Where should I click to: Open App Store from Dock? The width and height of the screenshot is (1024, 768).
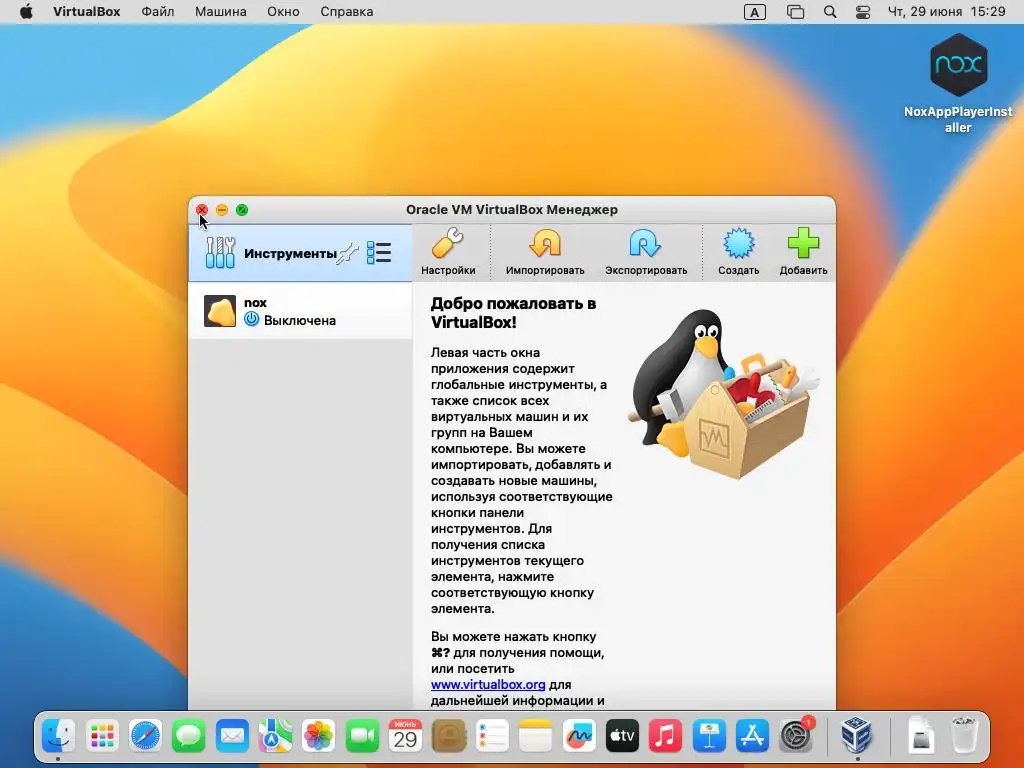pos(752,737)
